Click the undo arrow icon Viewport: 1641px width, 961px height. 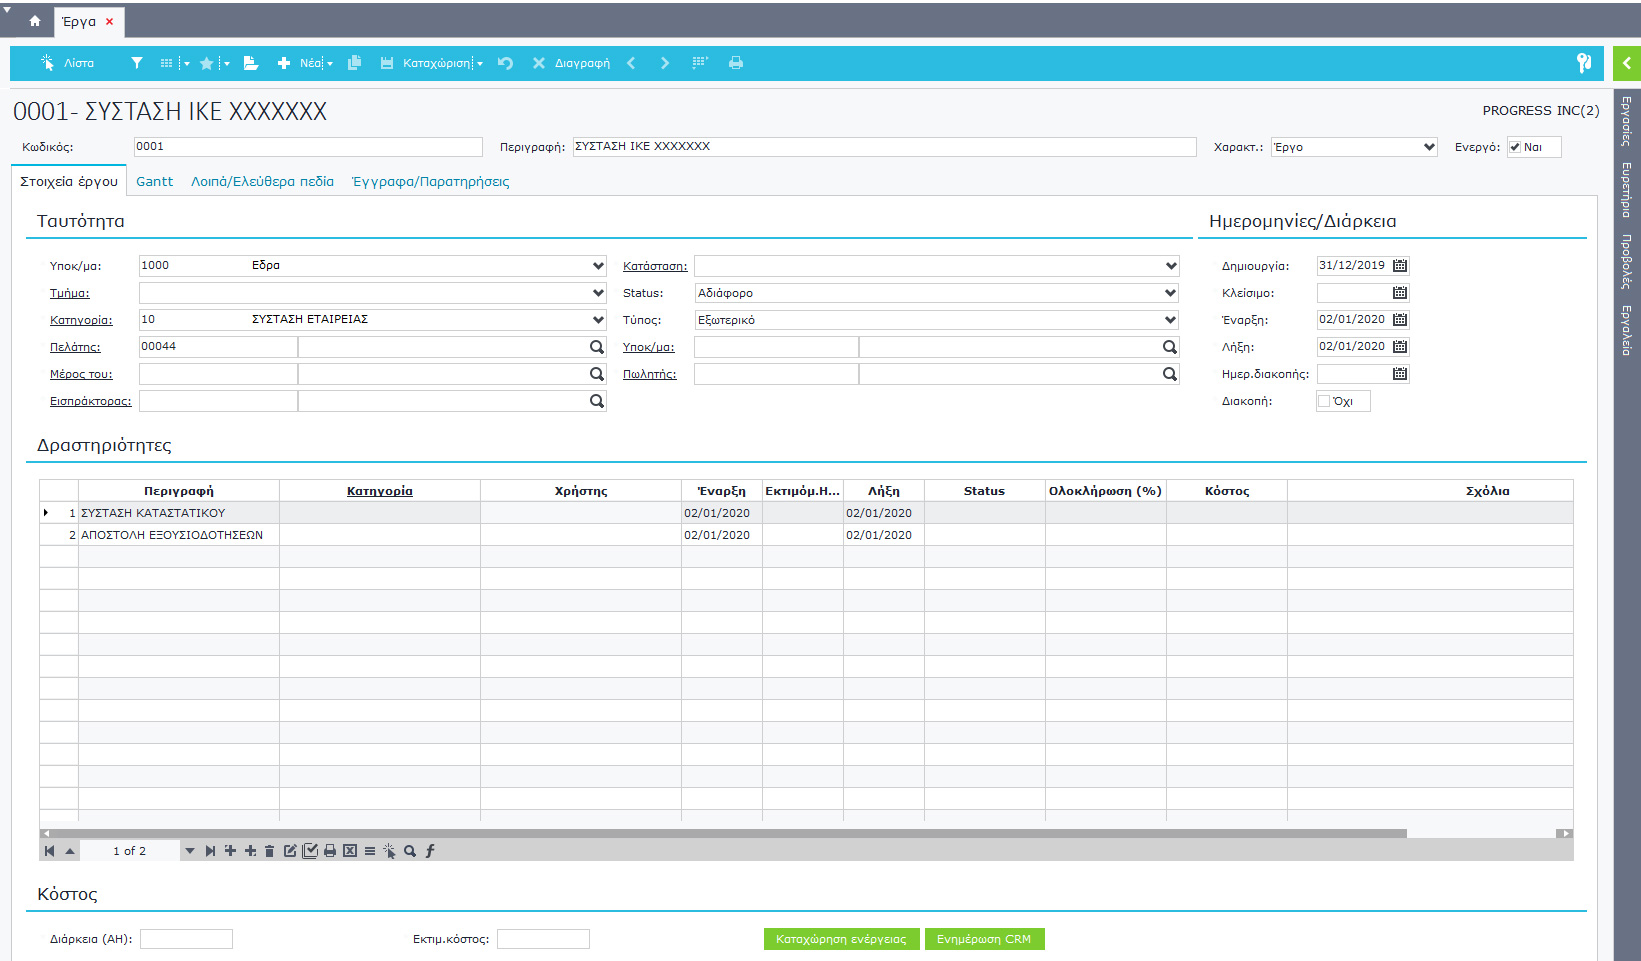[505, 63]
